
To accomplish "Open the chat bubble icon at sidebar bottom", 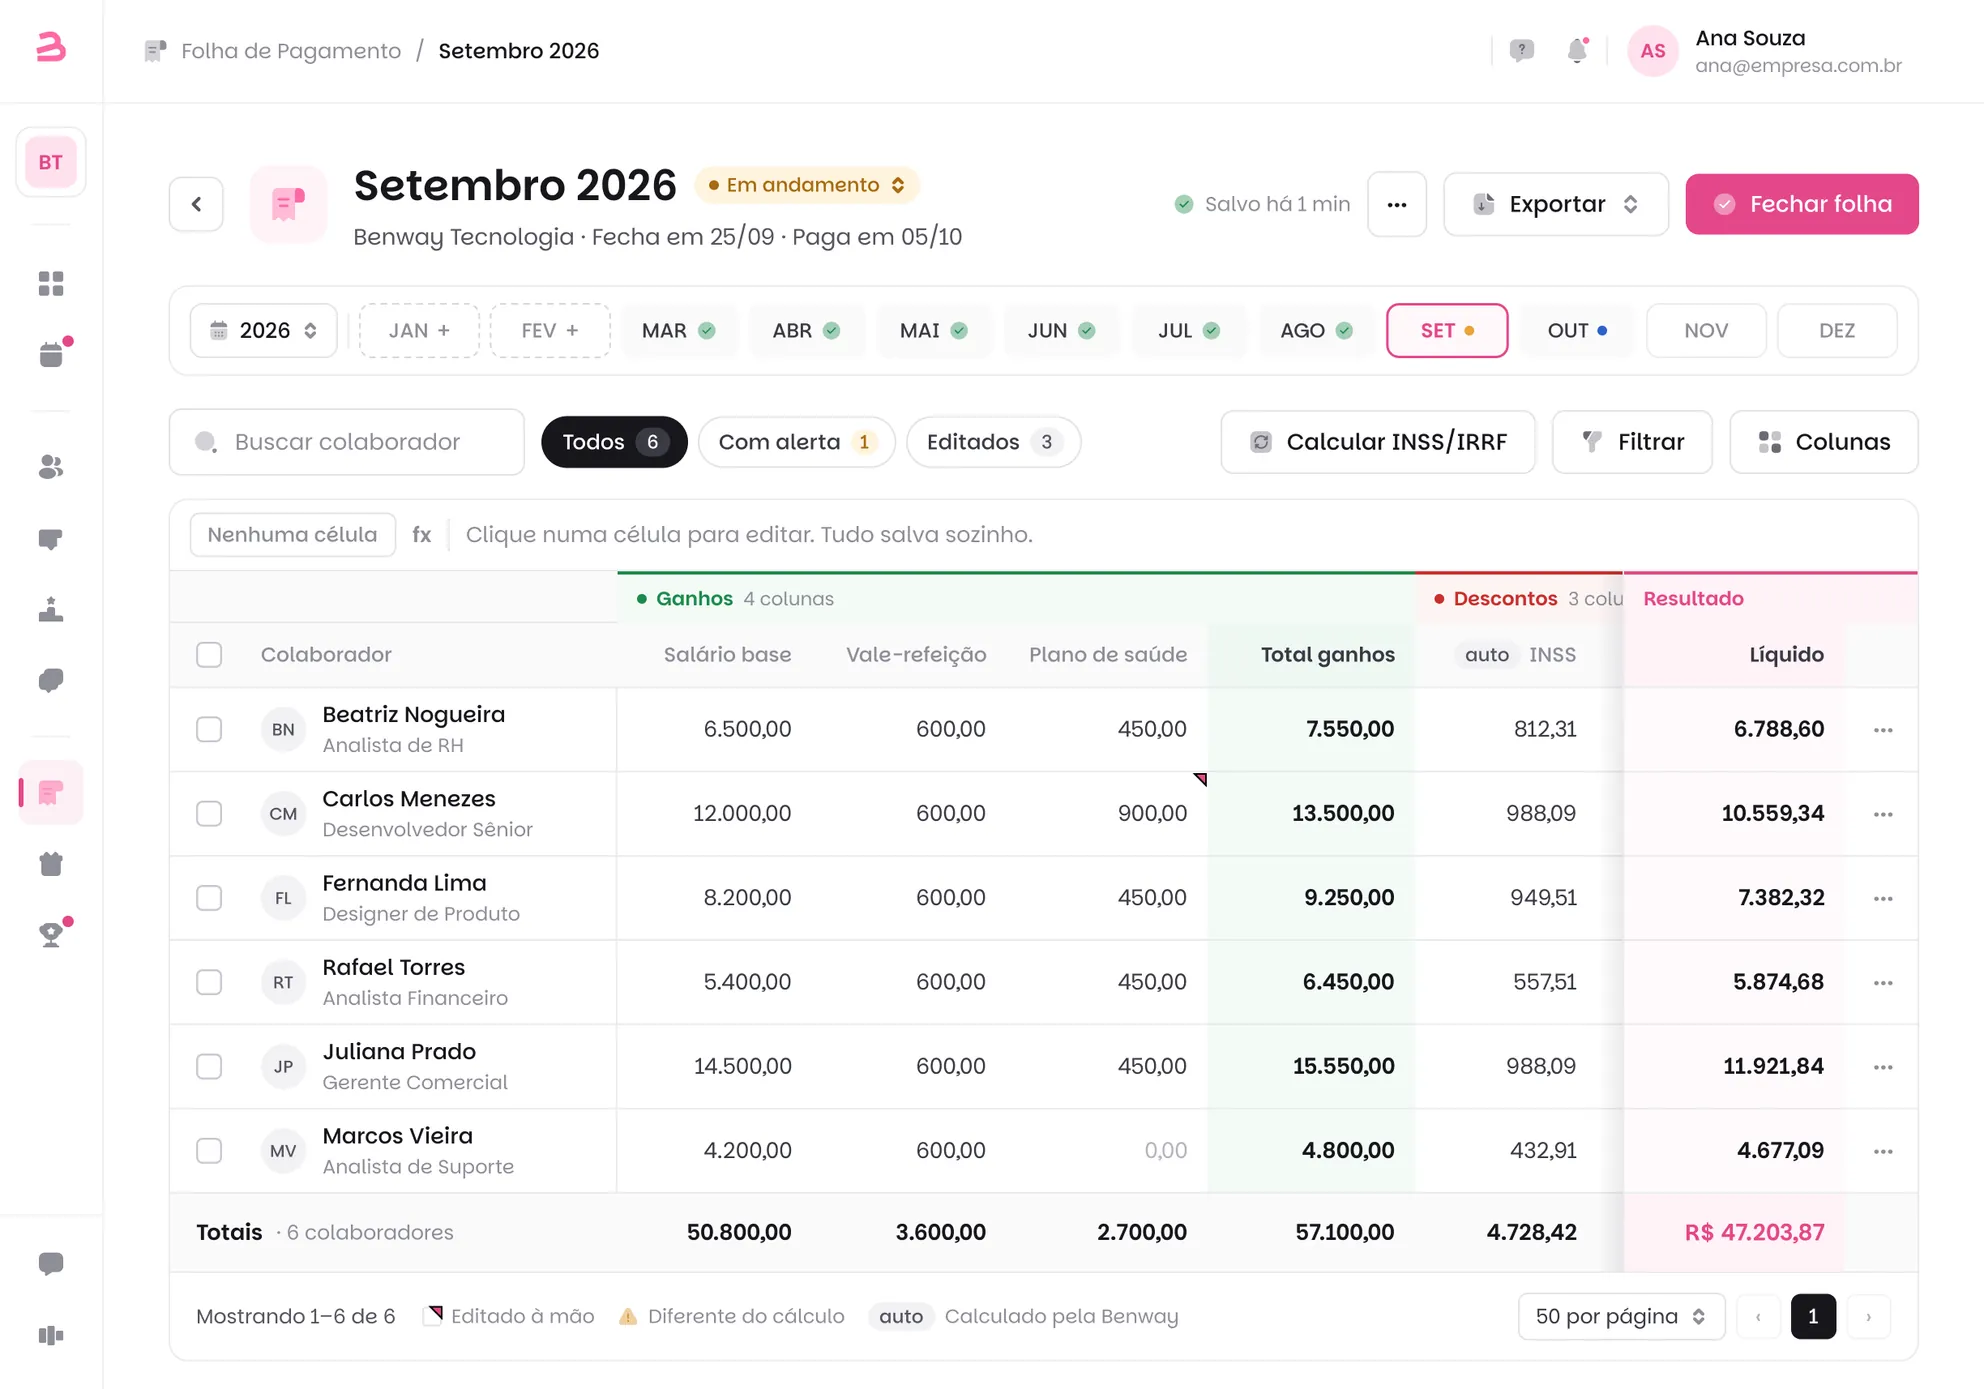I will [x=51, y=1264].
